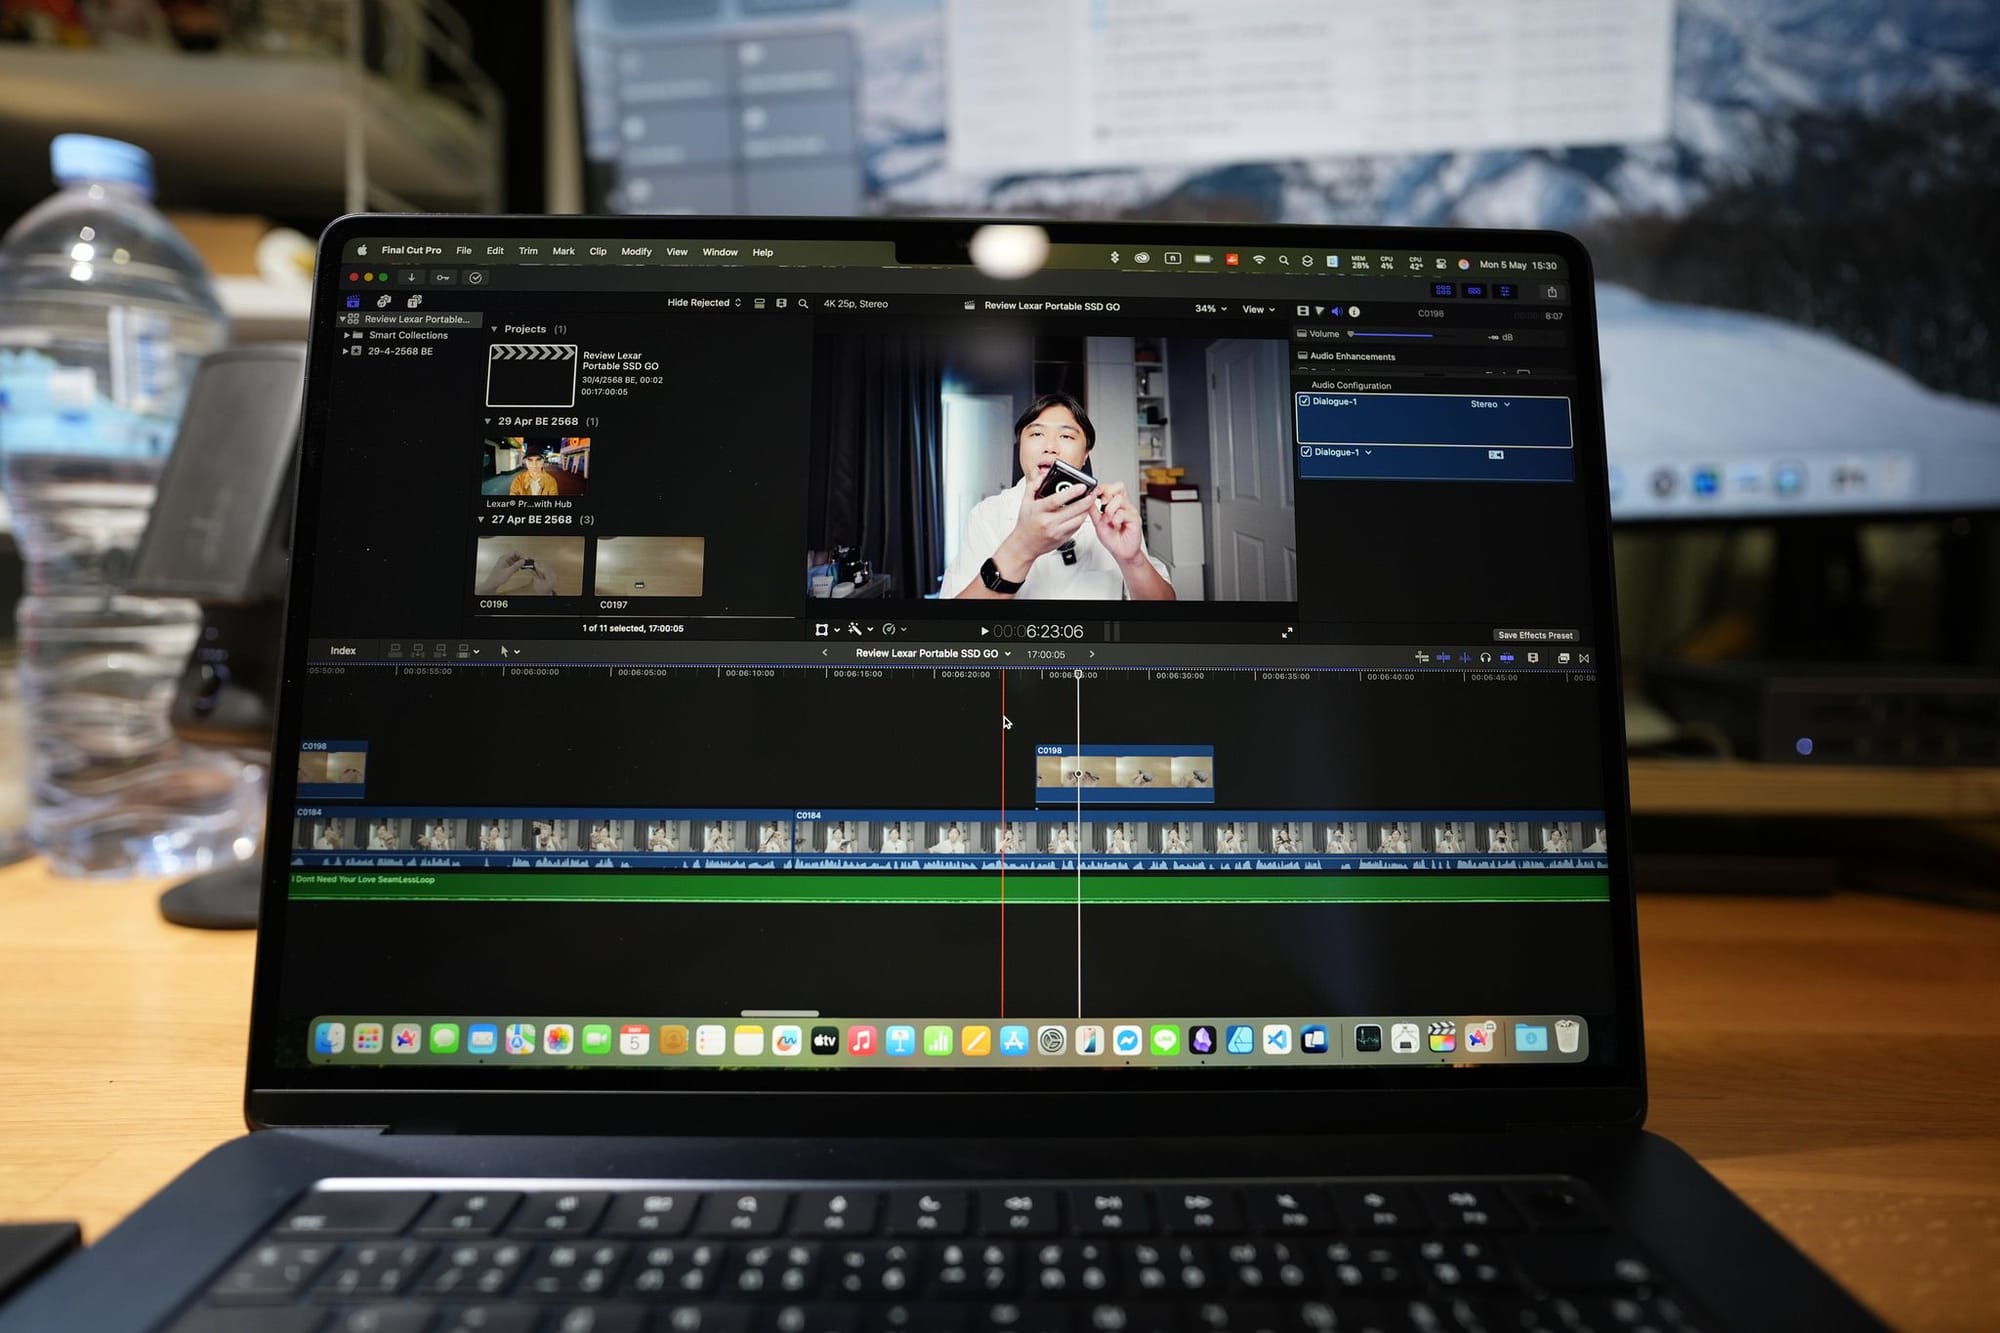
Task: Go back in timeline history arrow
Action: coord(825,652)
